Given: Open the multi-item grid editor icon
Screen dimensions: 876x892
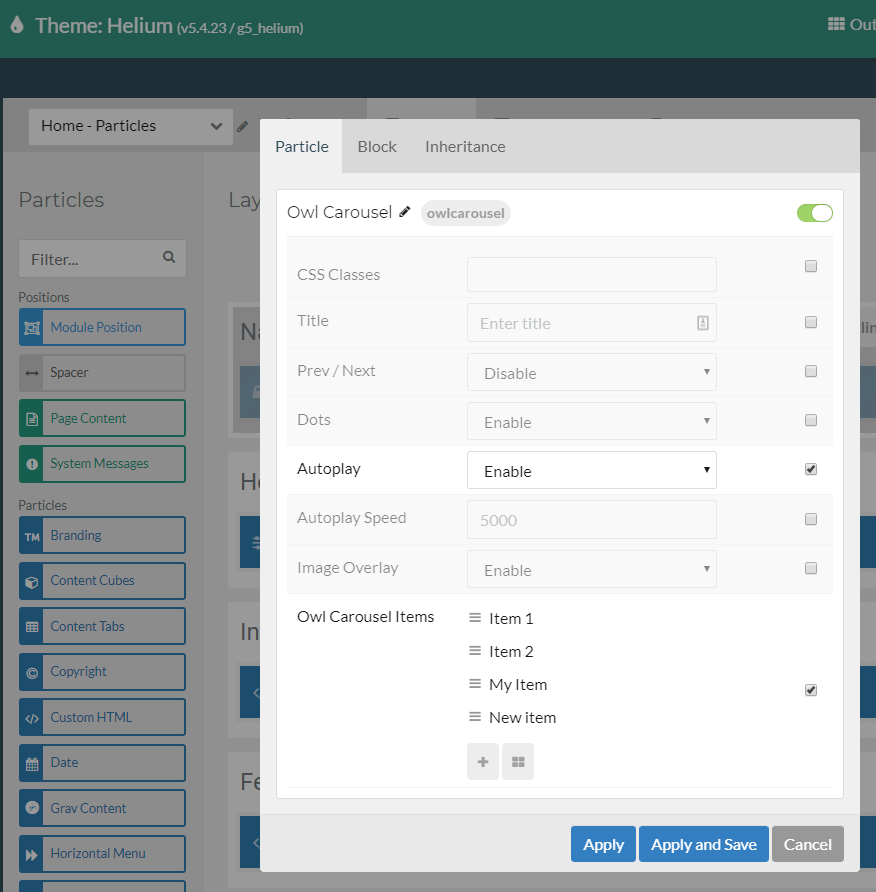Looking at the screenshot, I should point(518,762).
